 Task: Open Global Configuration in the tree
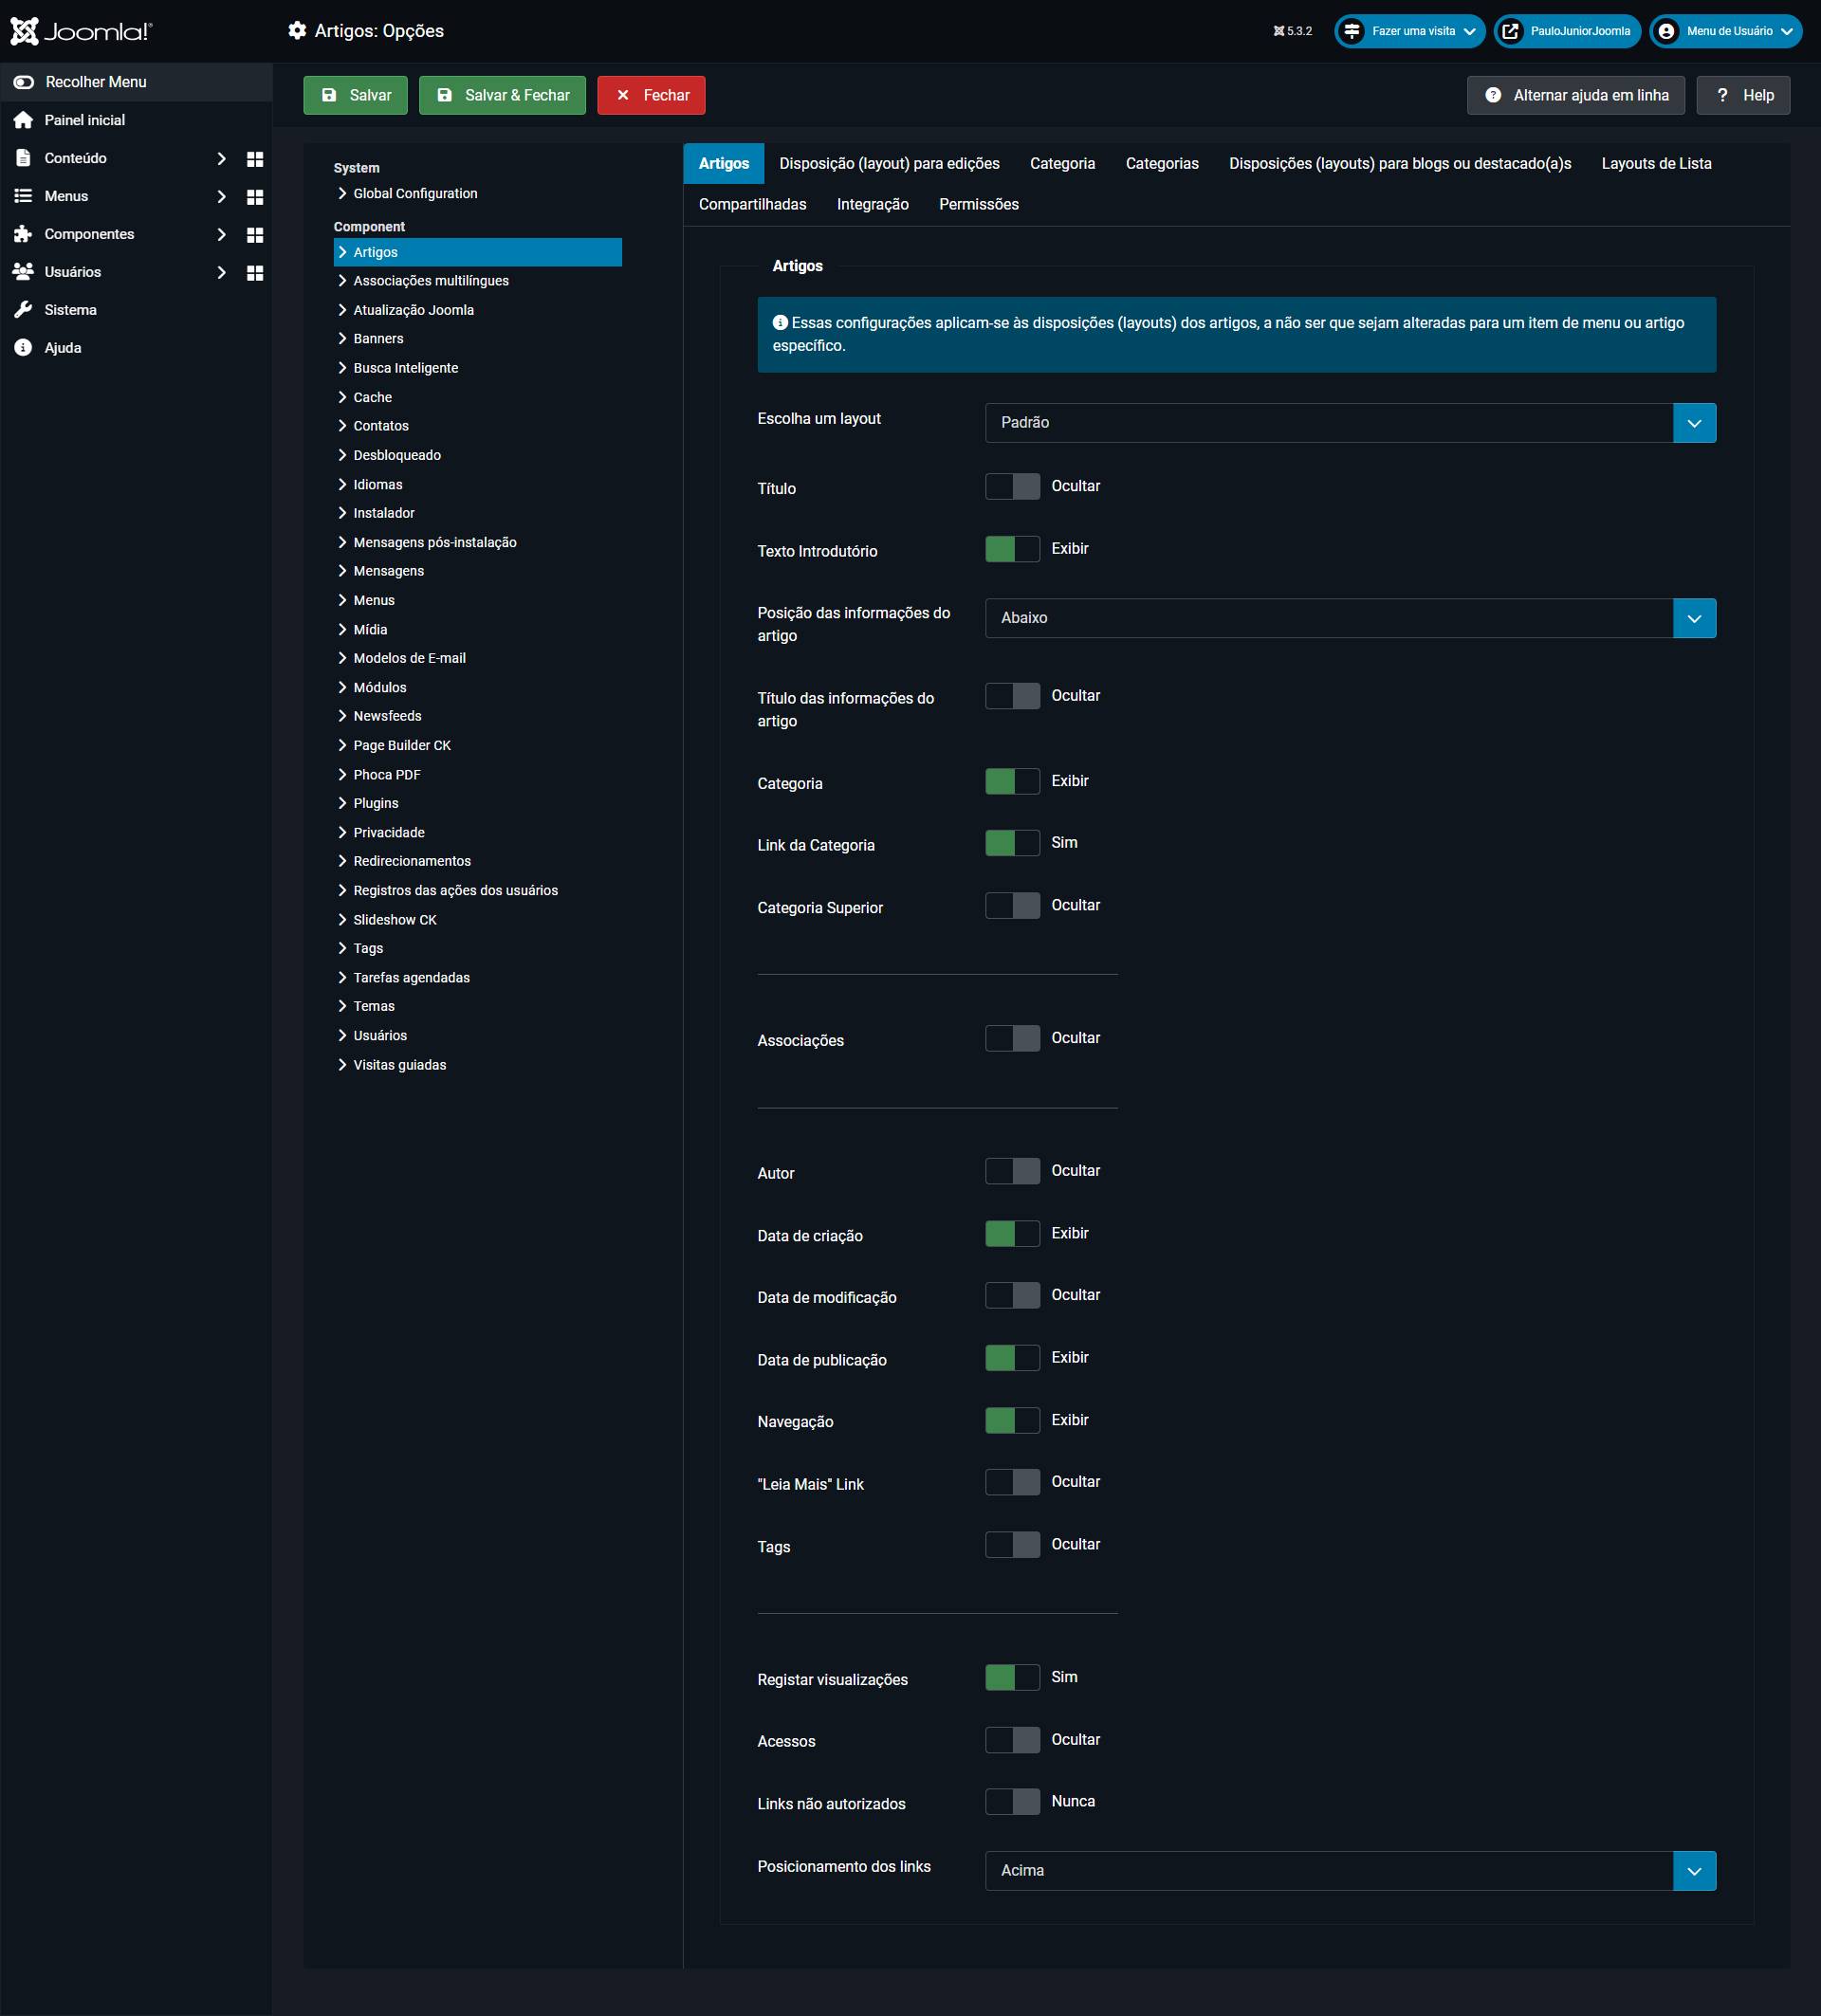pos(415,193)
